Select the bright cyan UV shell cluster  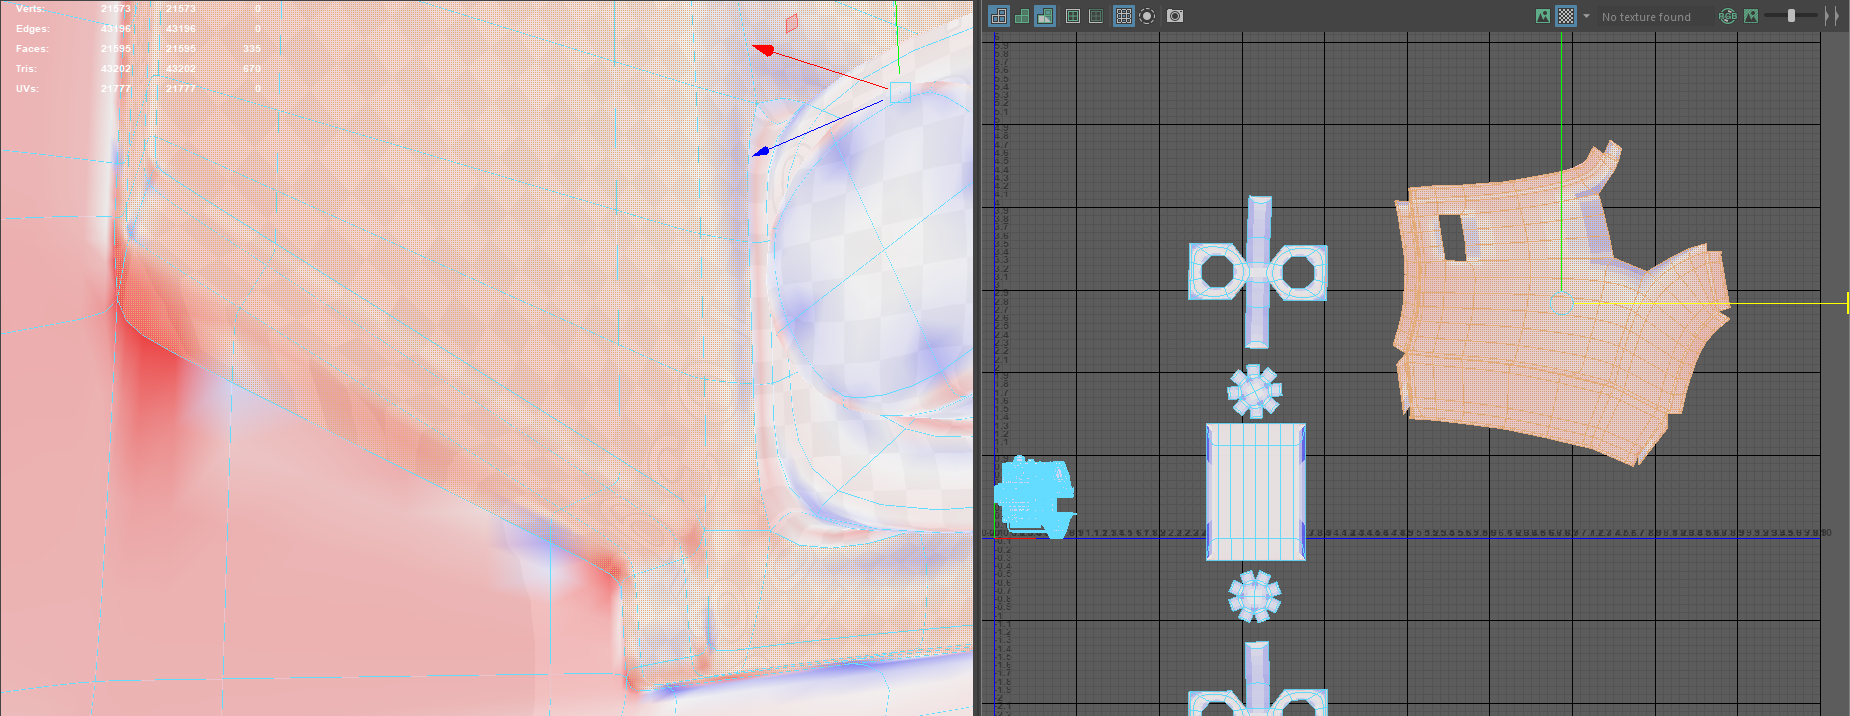click(x=1033, y=497)
